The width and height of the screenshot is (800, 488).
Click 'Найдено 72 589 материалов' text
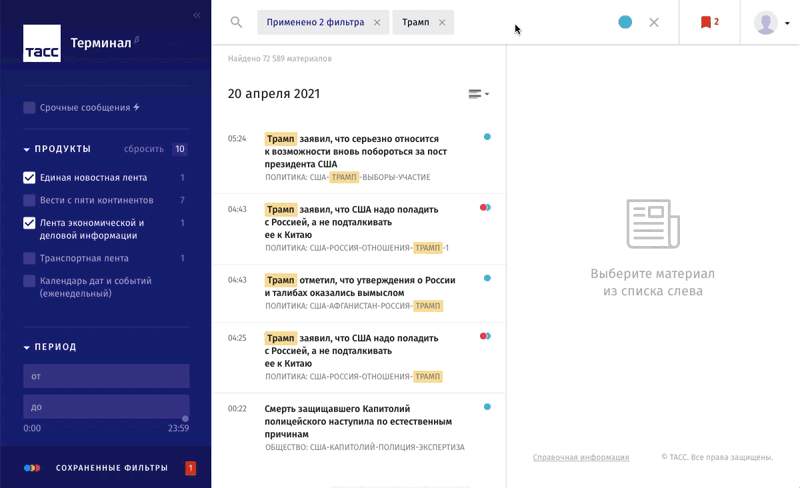click(280, 59)
